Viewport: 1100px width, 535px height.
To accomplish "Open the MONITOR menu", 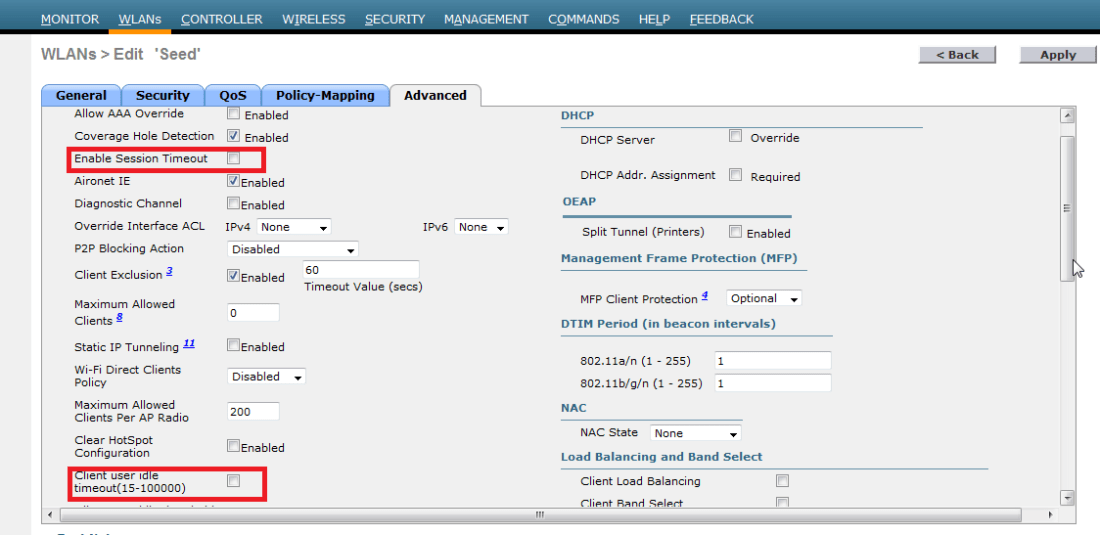I will 70,19.
